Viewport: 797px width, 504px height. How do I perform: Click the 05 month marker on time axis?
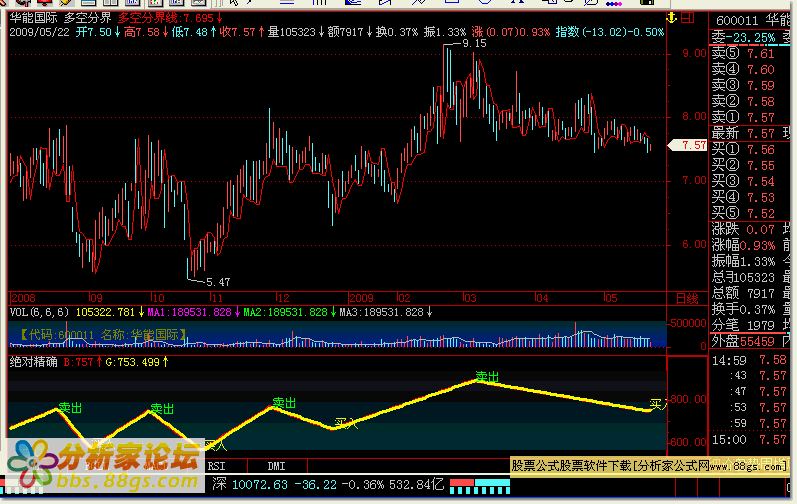click(x=610, y=298)
